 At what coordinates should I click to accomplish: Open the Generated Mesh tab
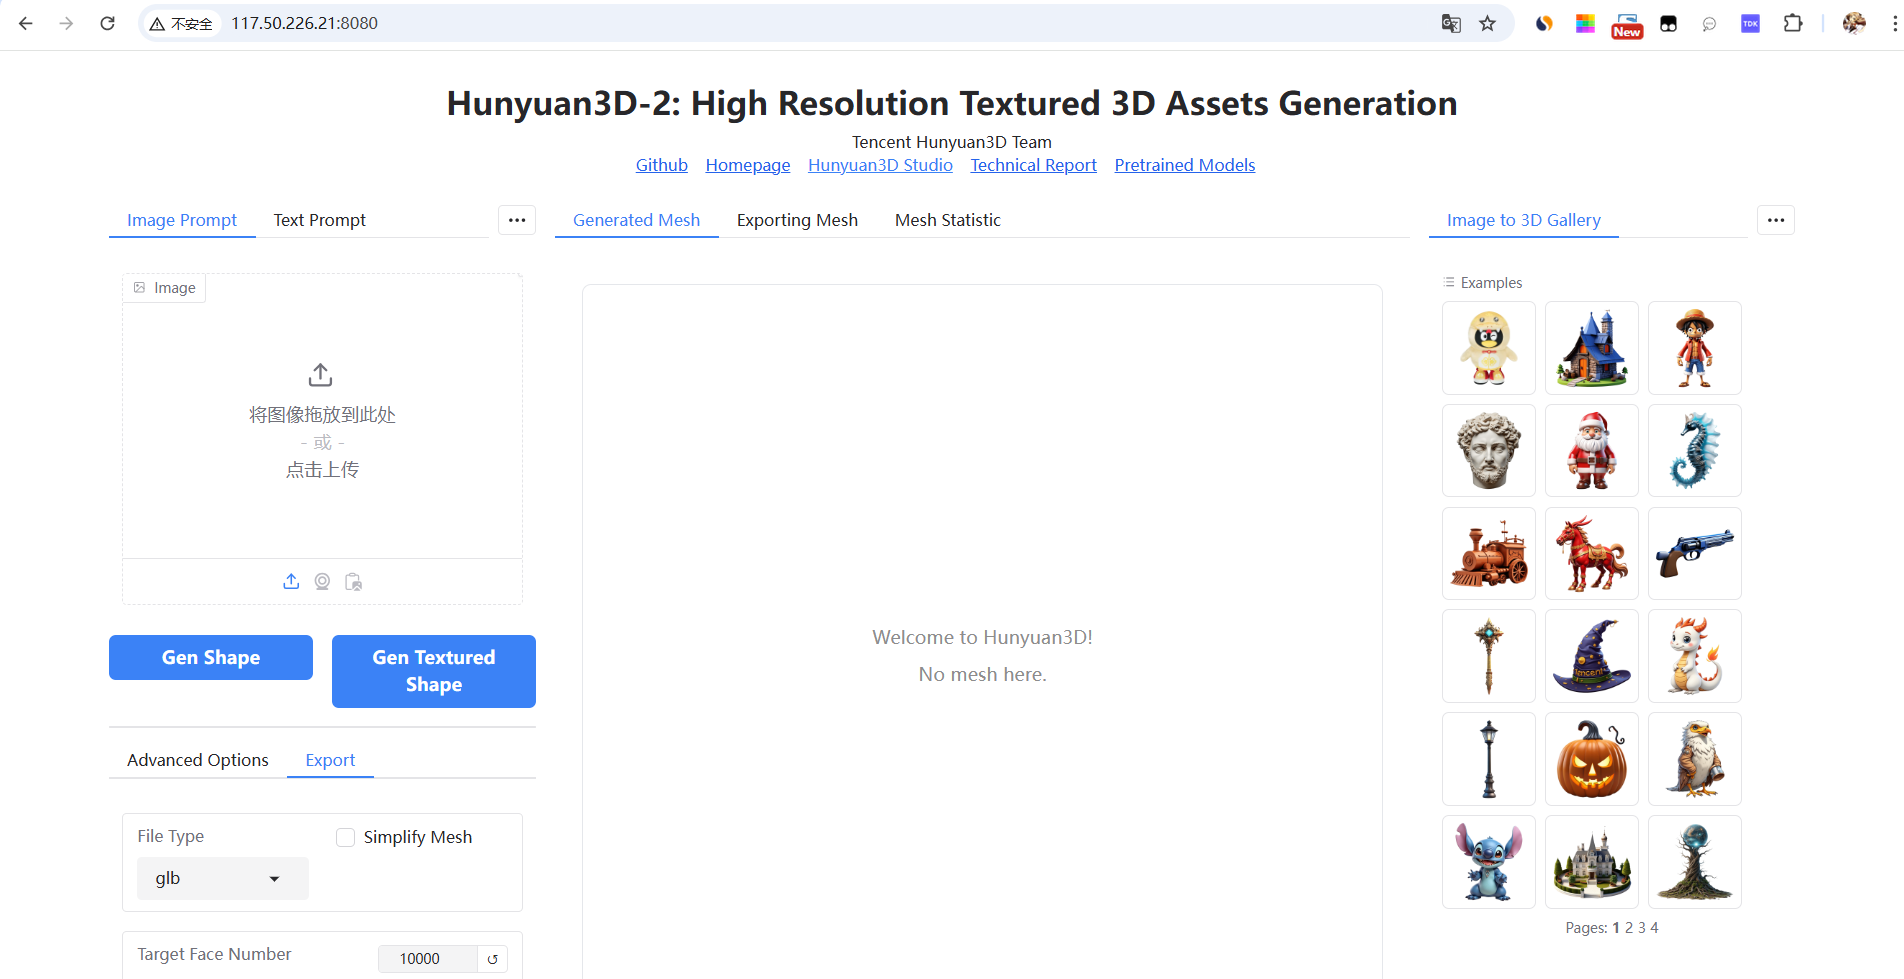(x=636, y=220)
